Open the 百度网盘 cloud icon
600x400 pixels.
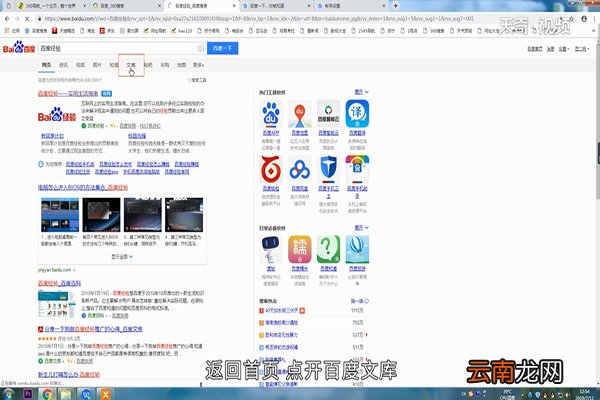coord(300,169)
